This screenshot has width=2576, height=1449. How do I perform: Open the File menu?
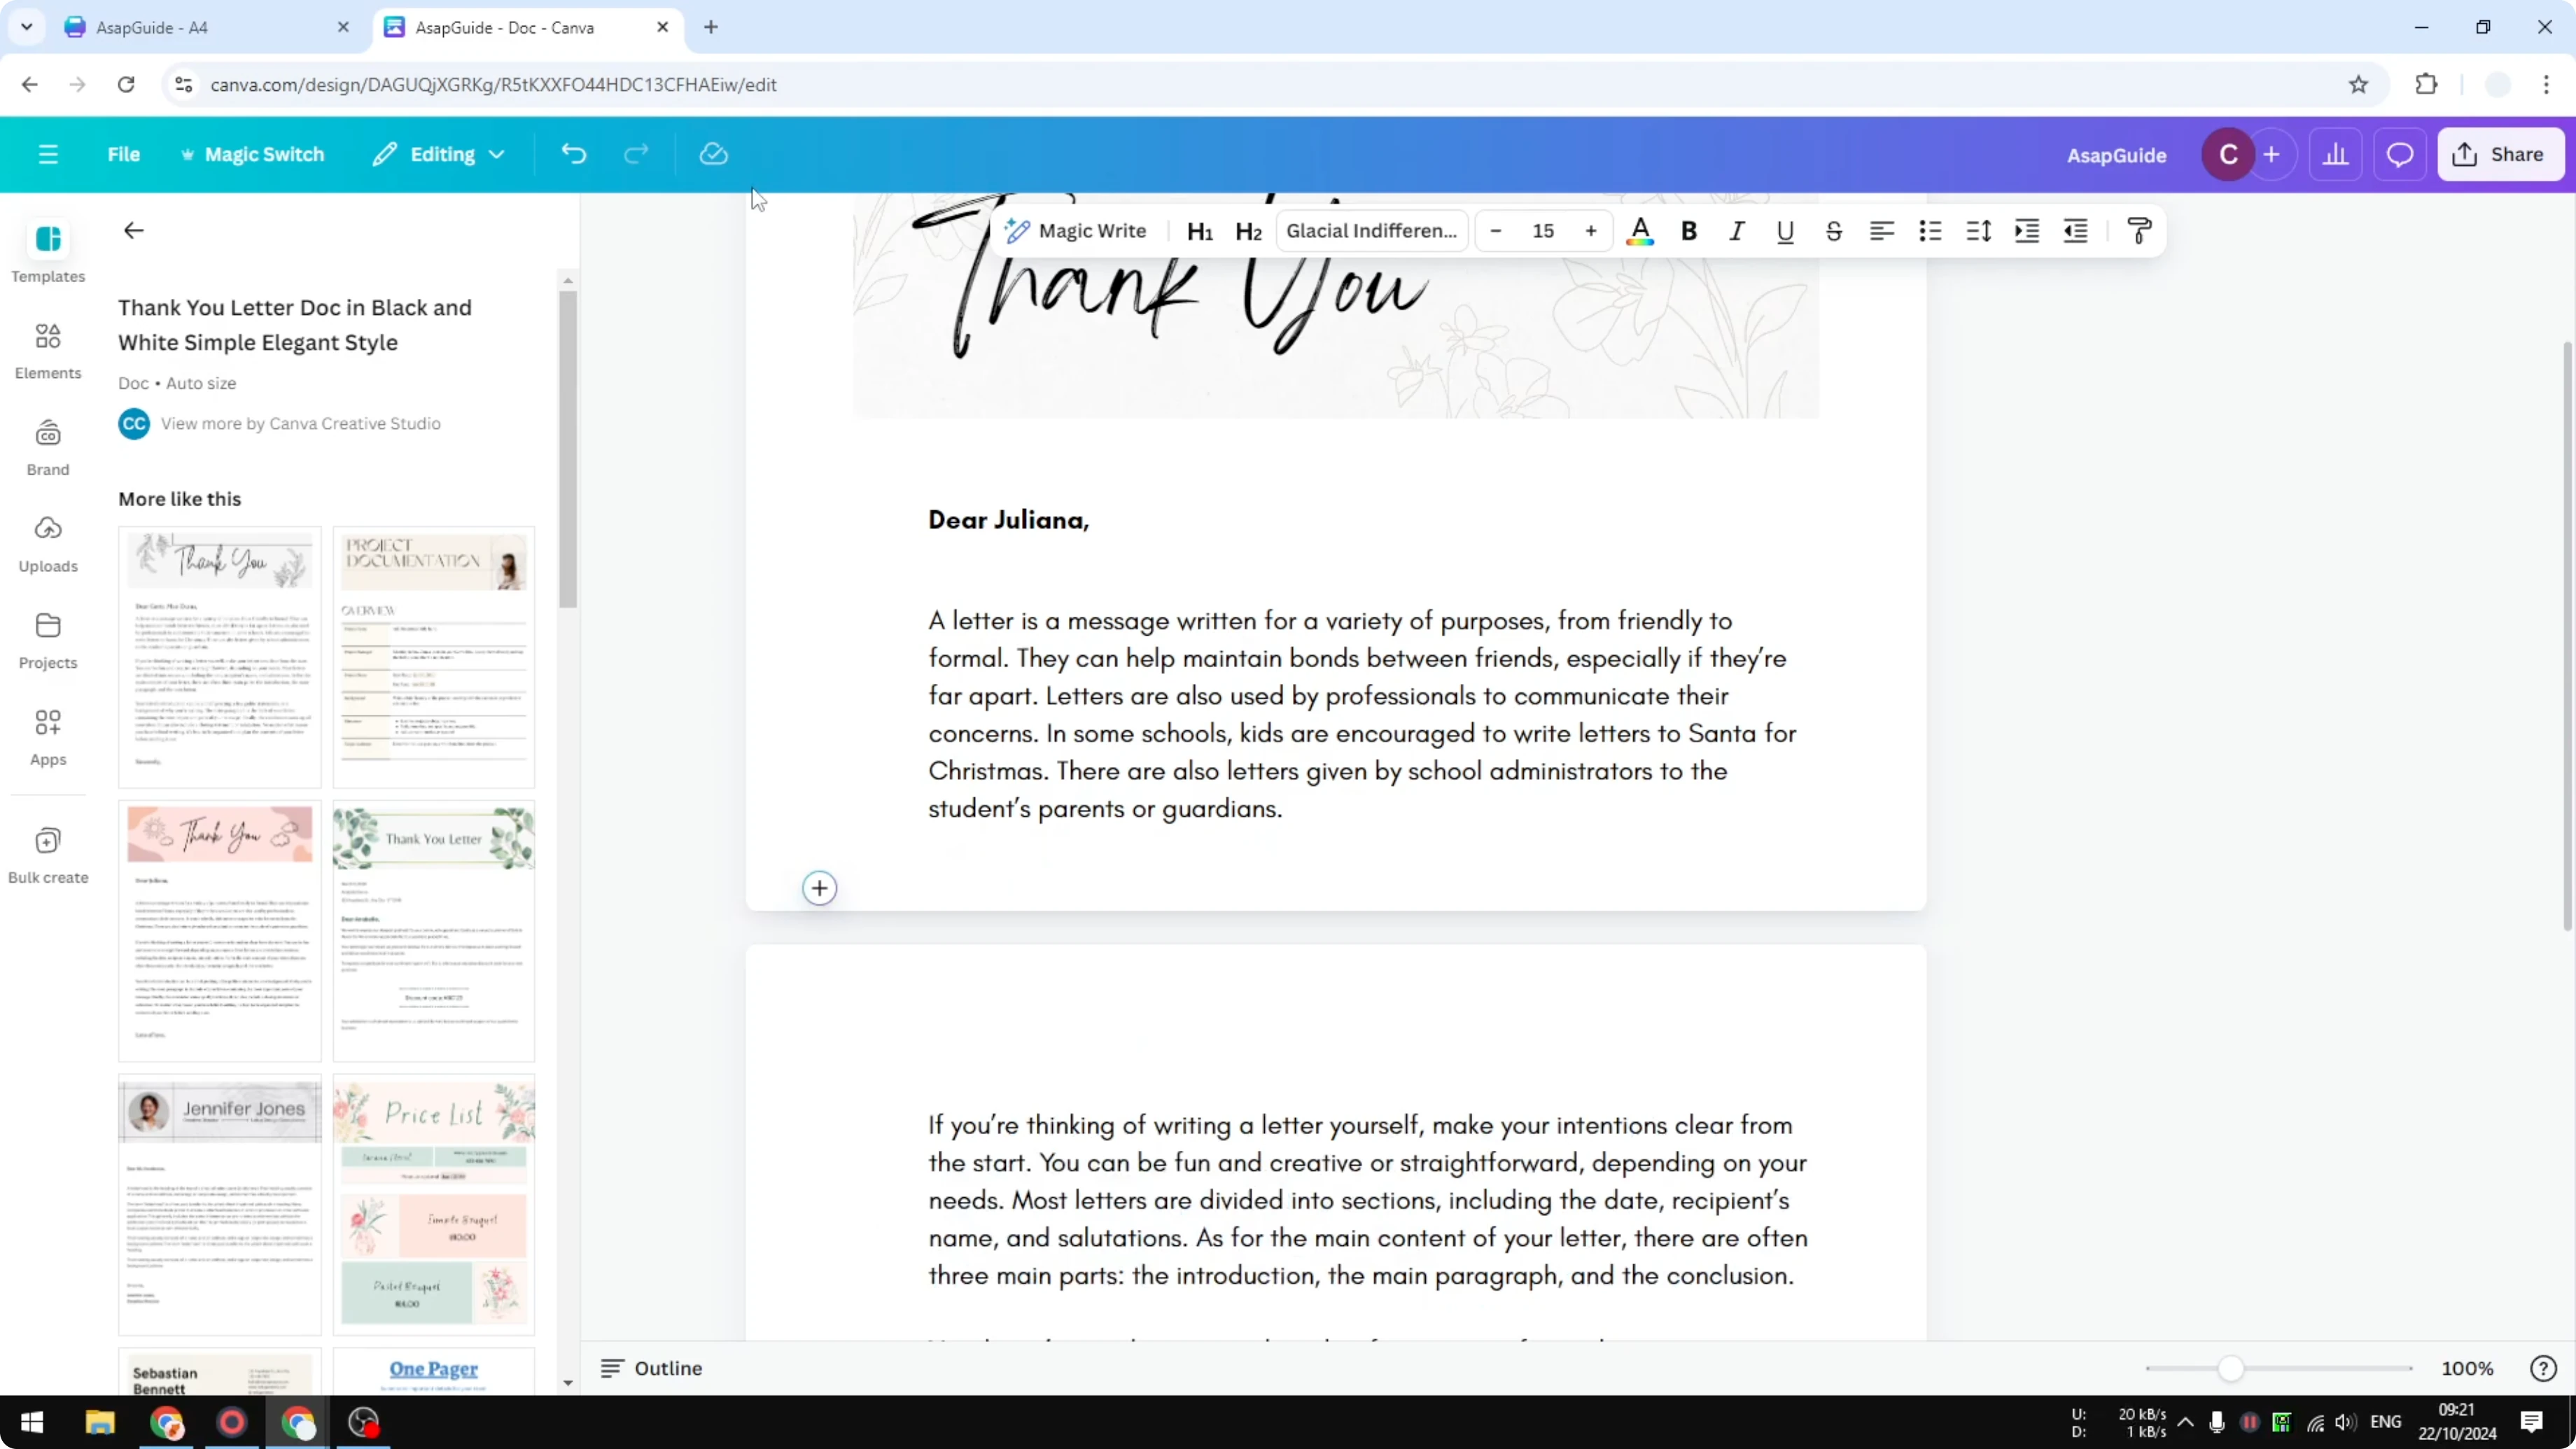point(124,154)
